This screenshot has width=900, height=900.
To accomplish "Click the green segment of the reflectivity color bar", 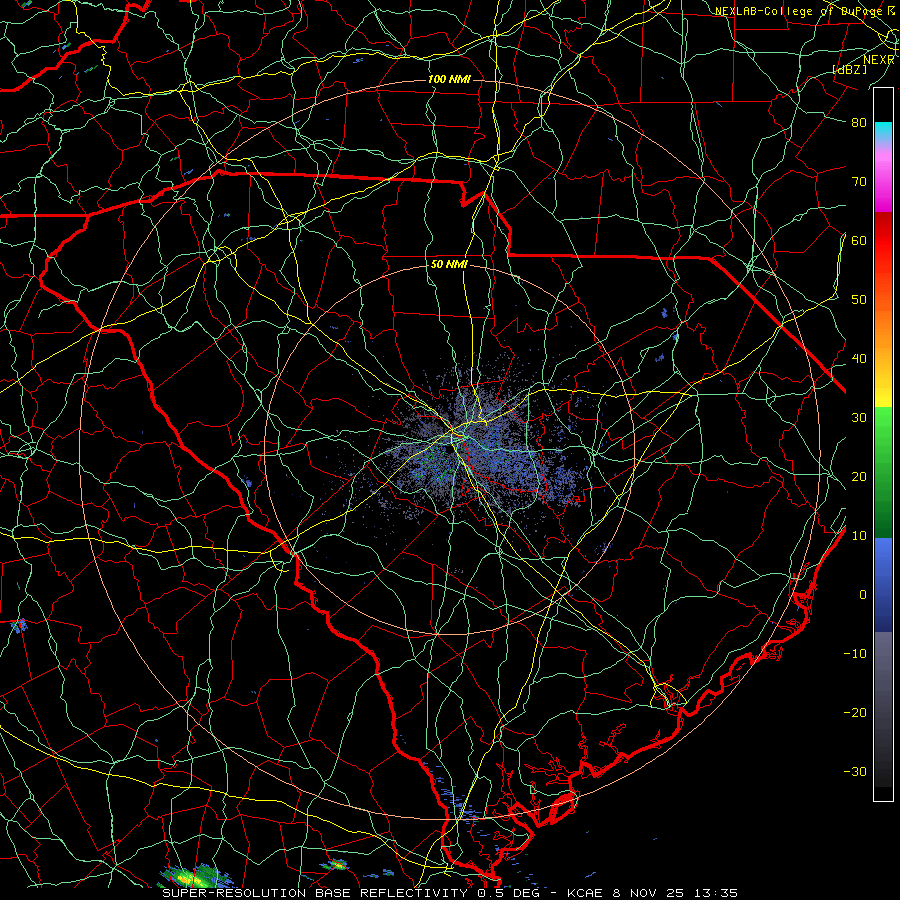I will 883,472.
